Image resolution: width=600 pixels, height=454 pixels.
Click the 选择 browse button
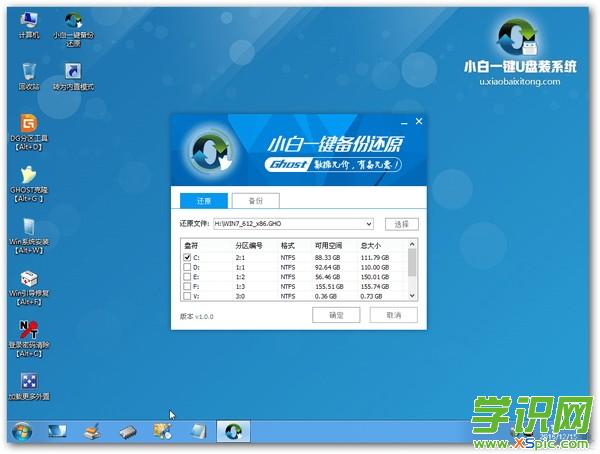tap(401, 224)
